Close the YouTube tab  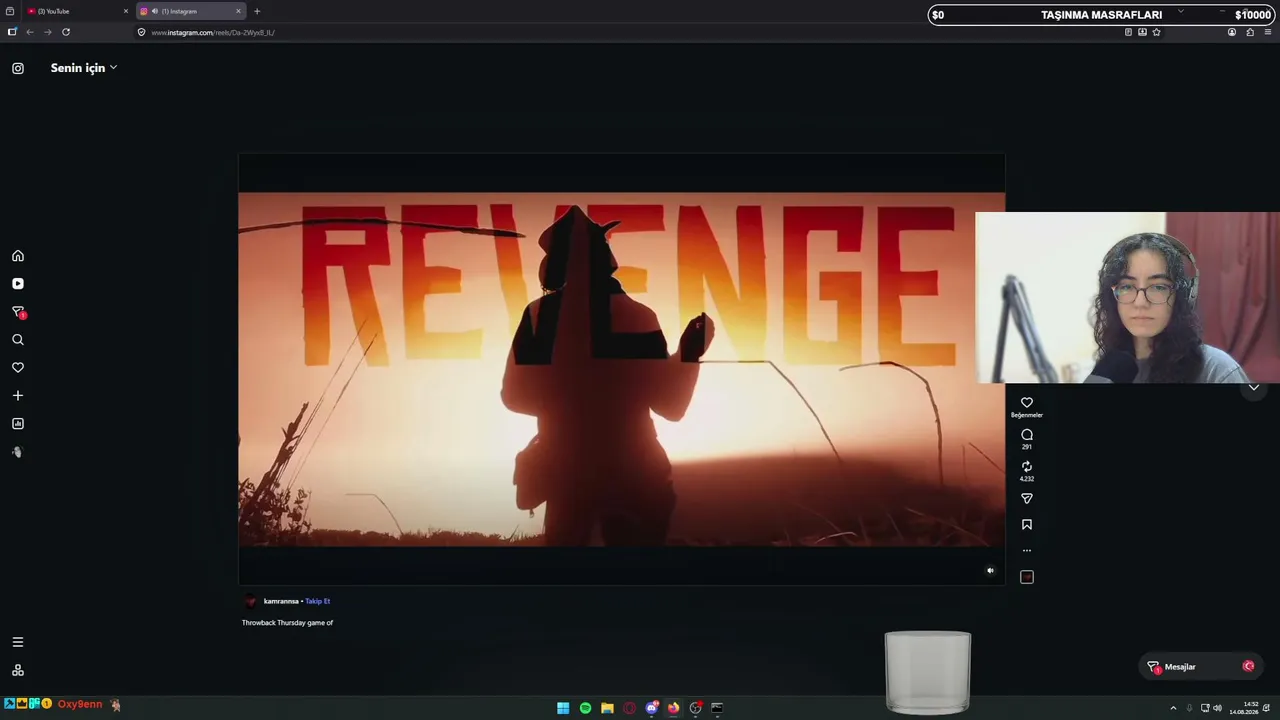(x=126, y=11)
